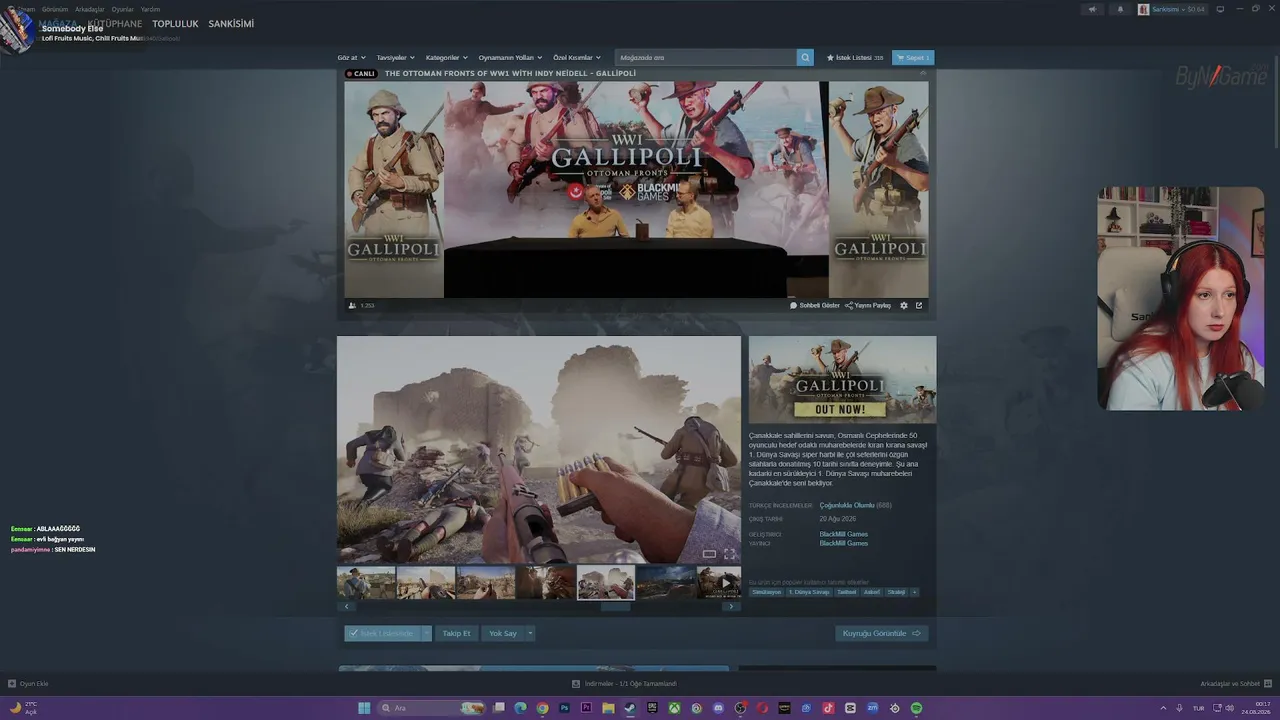Open Microsoft Edge from the taskbar
The image size is (1280, 720).
pyautogui.click(x=520, y=708)
